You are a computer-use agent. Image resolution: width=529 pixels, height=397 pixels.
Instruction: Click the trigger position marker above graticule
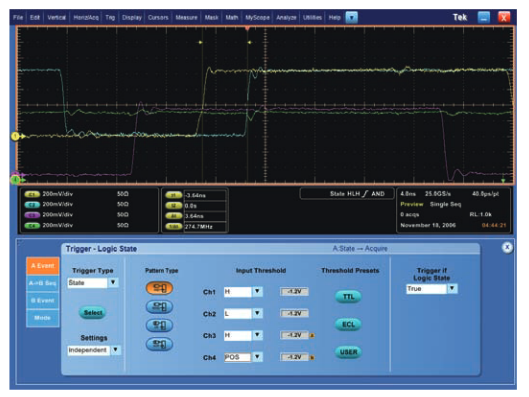point(247,29)
